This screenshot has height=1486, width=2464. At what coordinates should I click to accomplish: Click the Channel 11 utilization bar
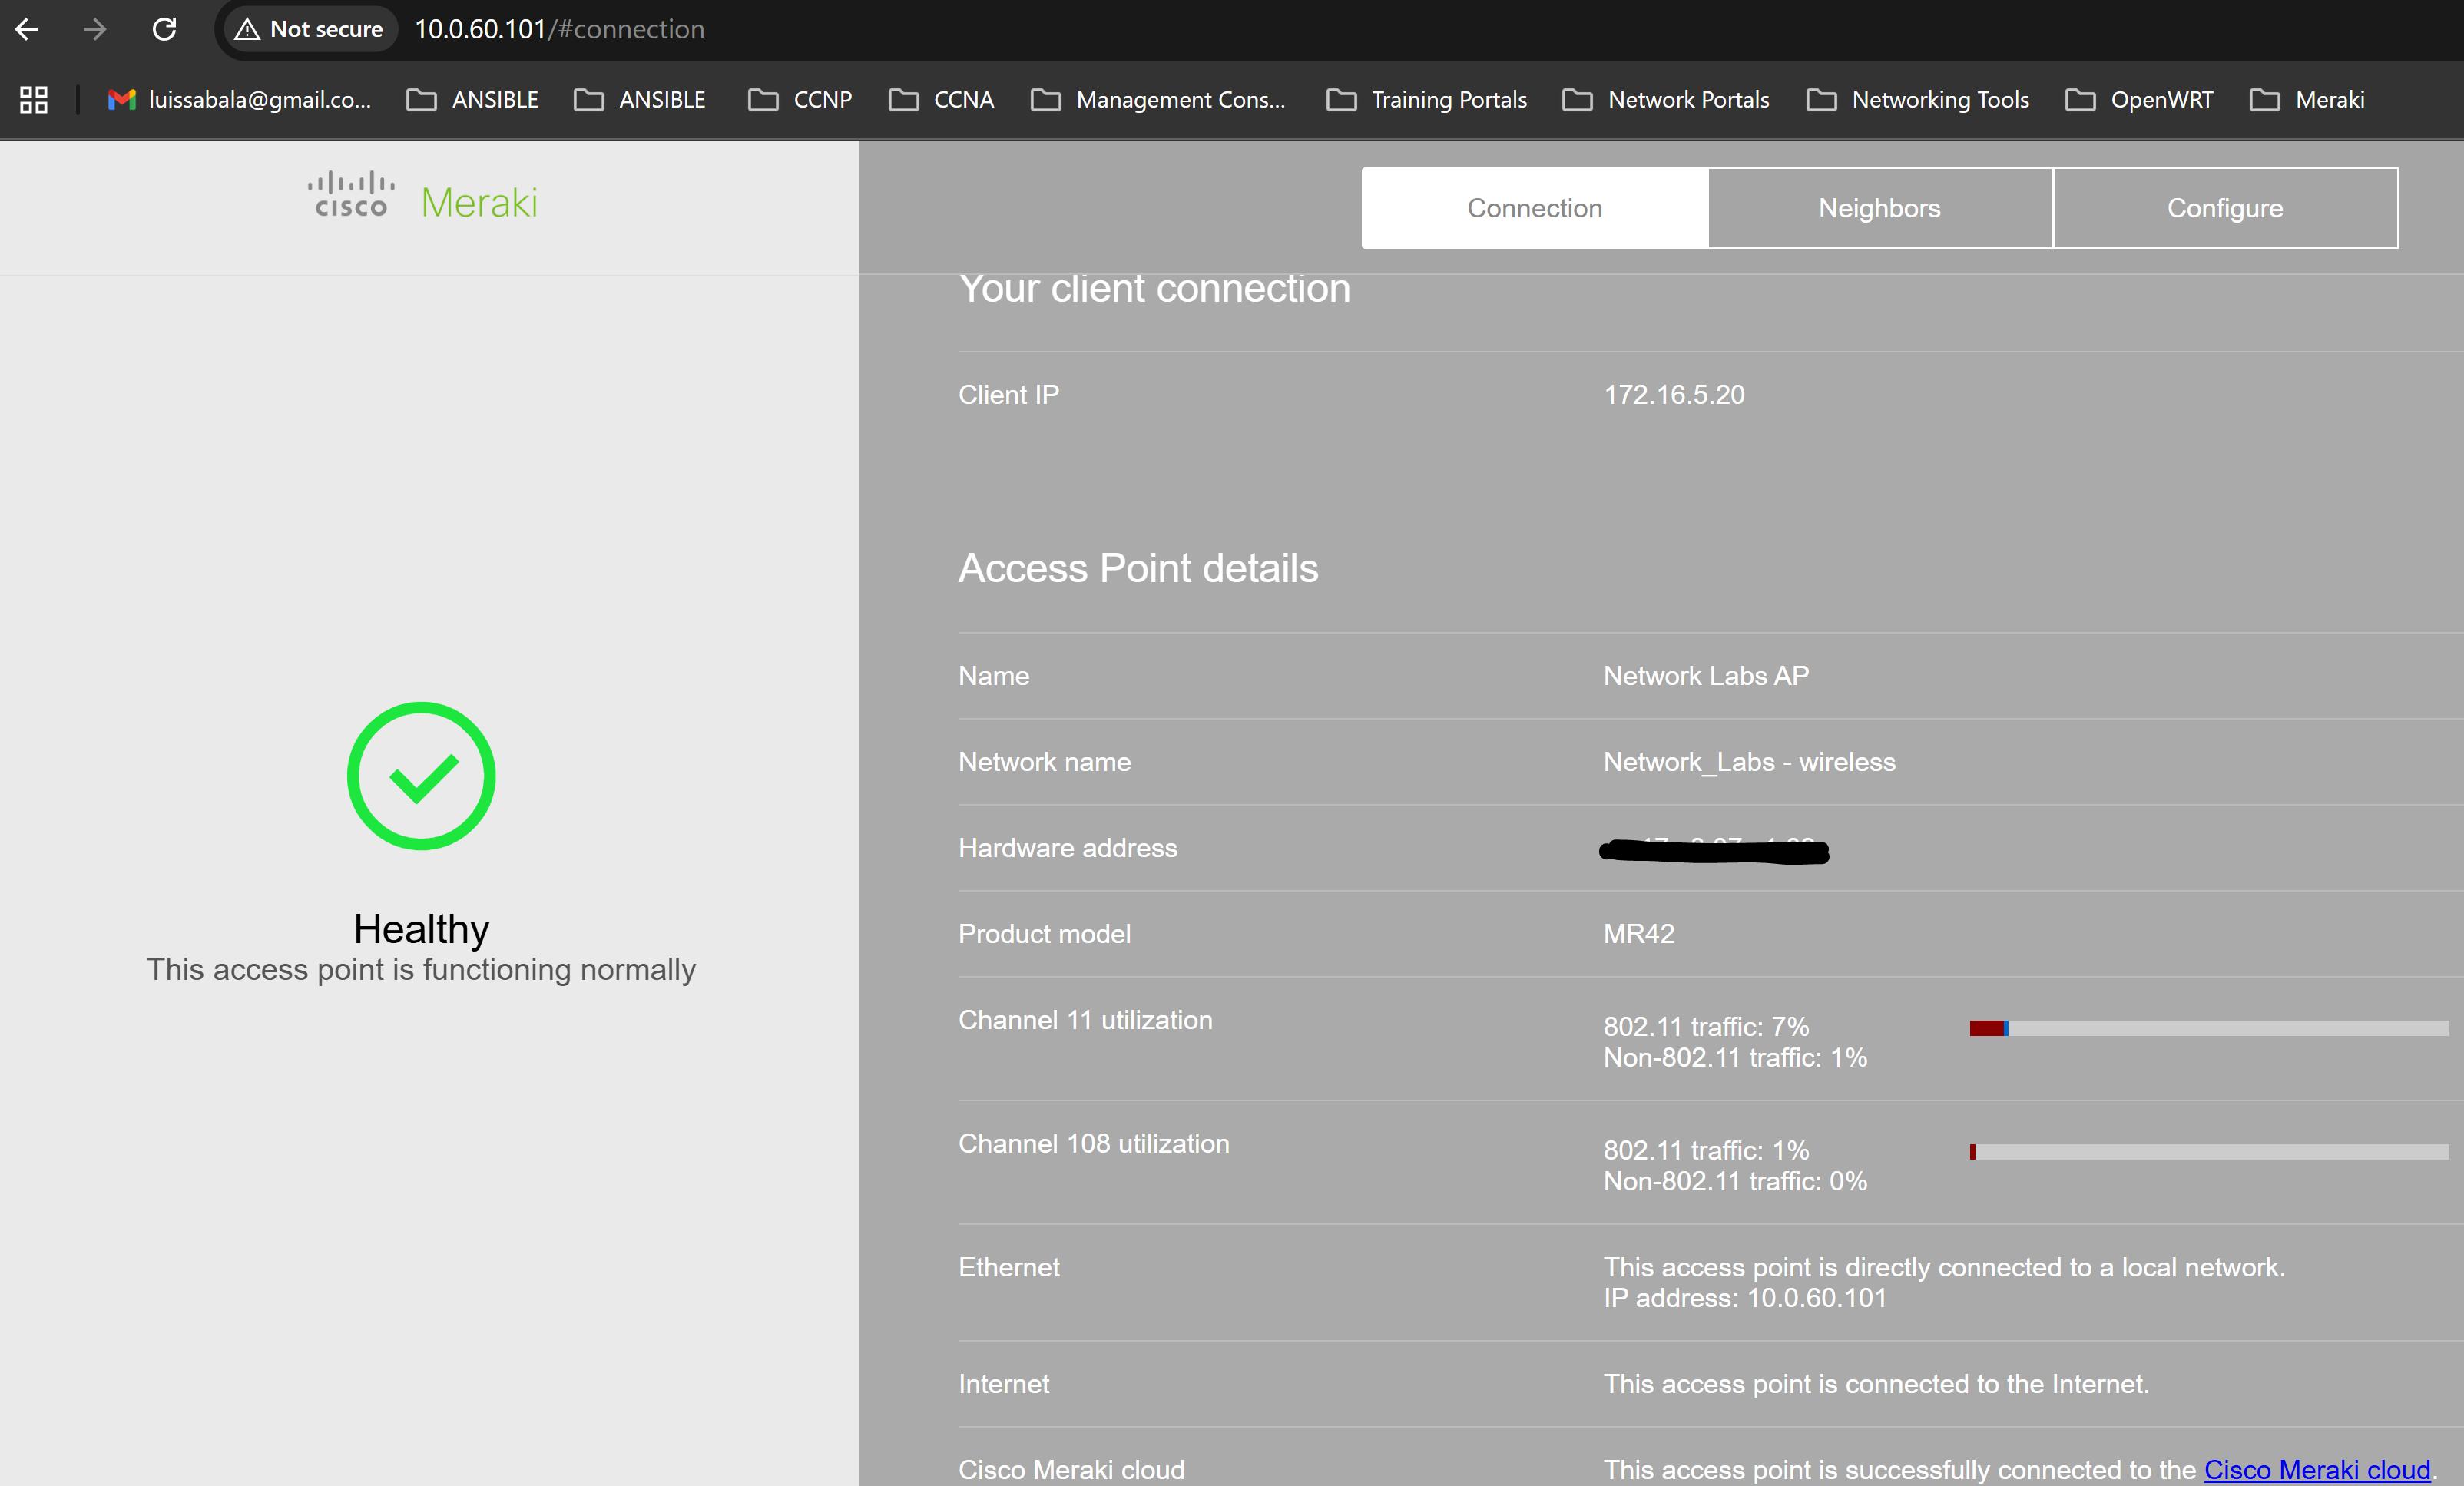pos(2209,1028)
